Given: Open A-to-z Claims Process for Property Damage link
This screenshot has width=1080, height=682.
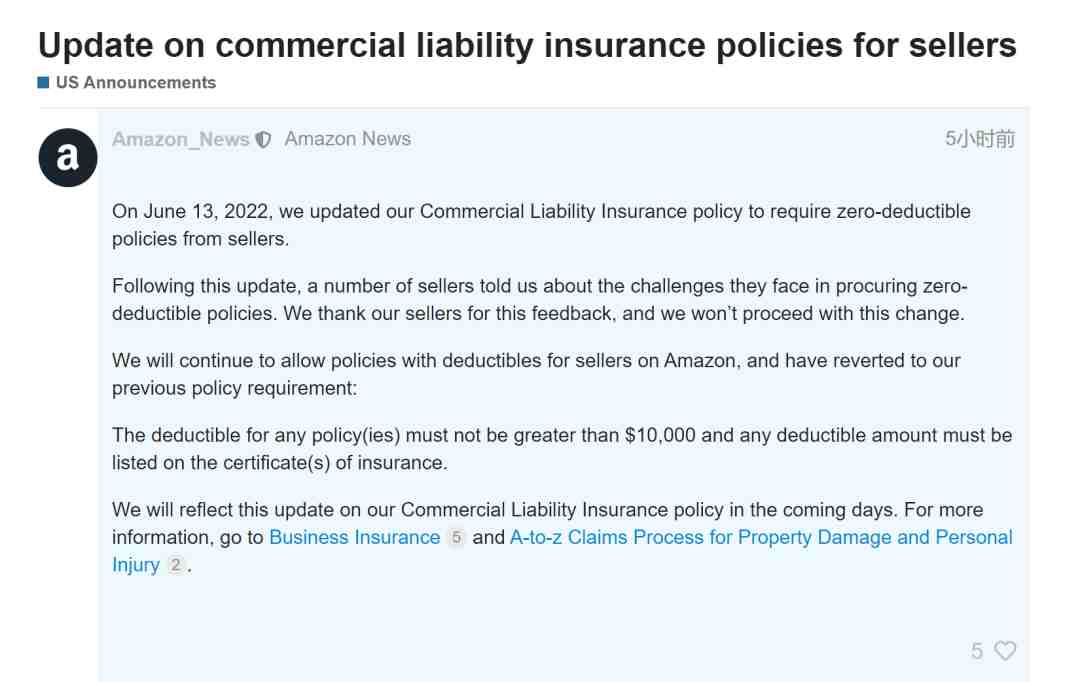Looking at the screenshot, I should pyautogui.click(x=761, y=537).
